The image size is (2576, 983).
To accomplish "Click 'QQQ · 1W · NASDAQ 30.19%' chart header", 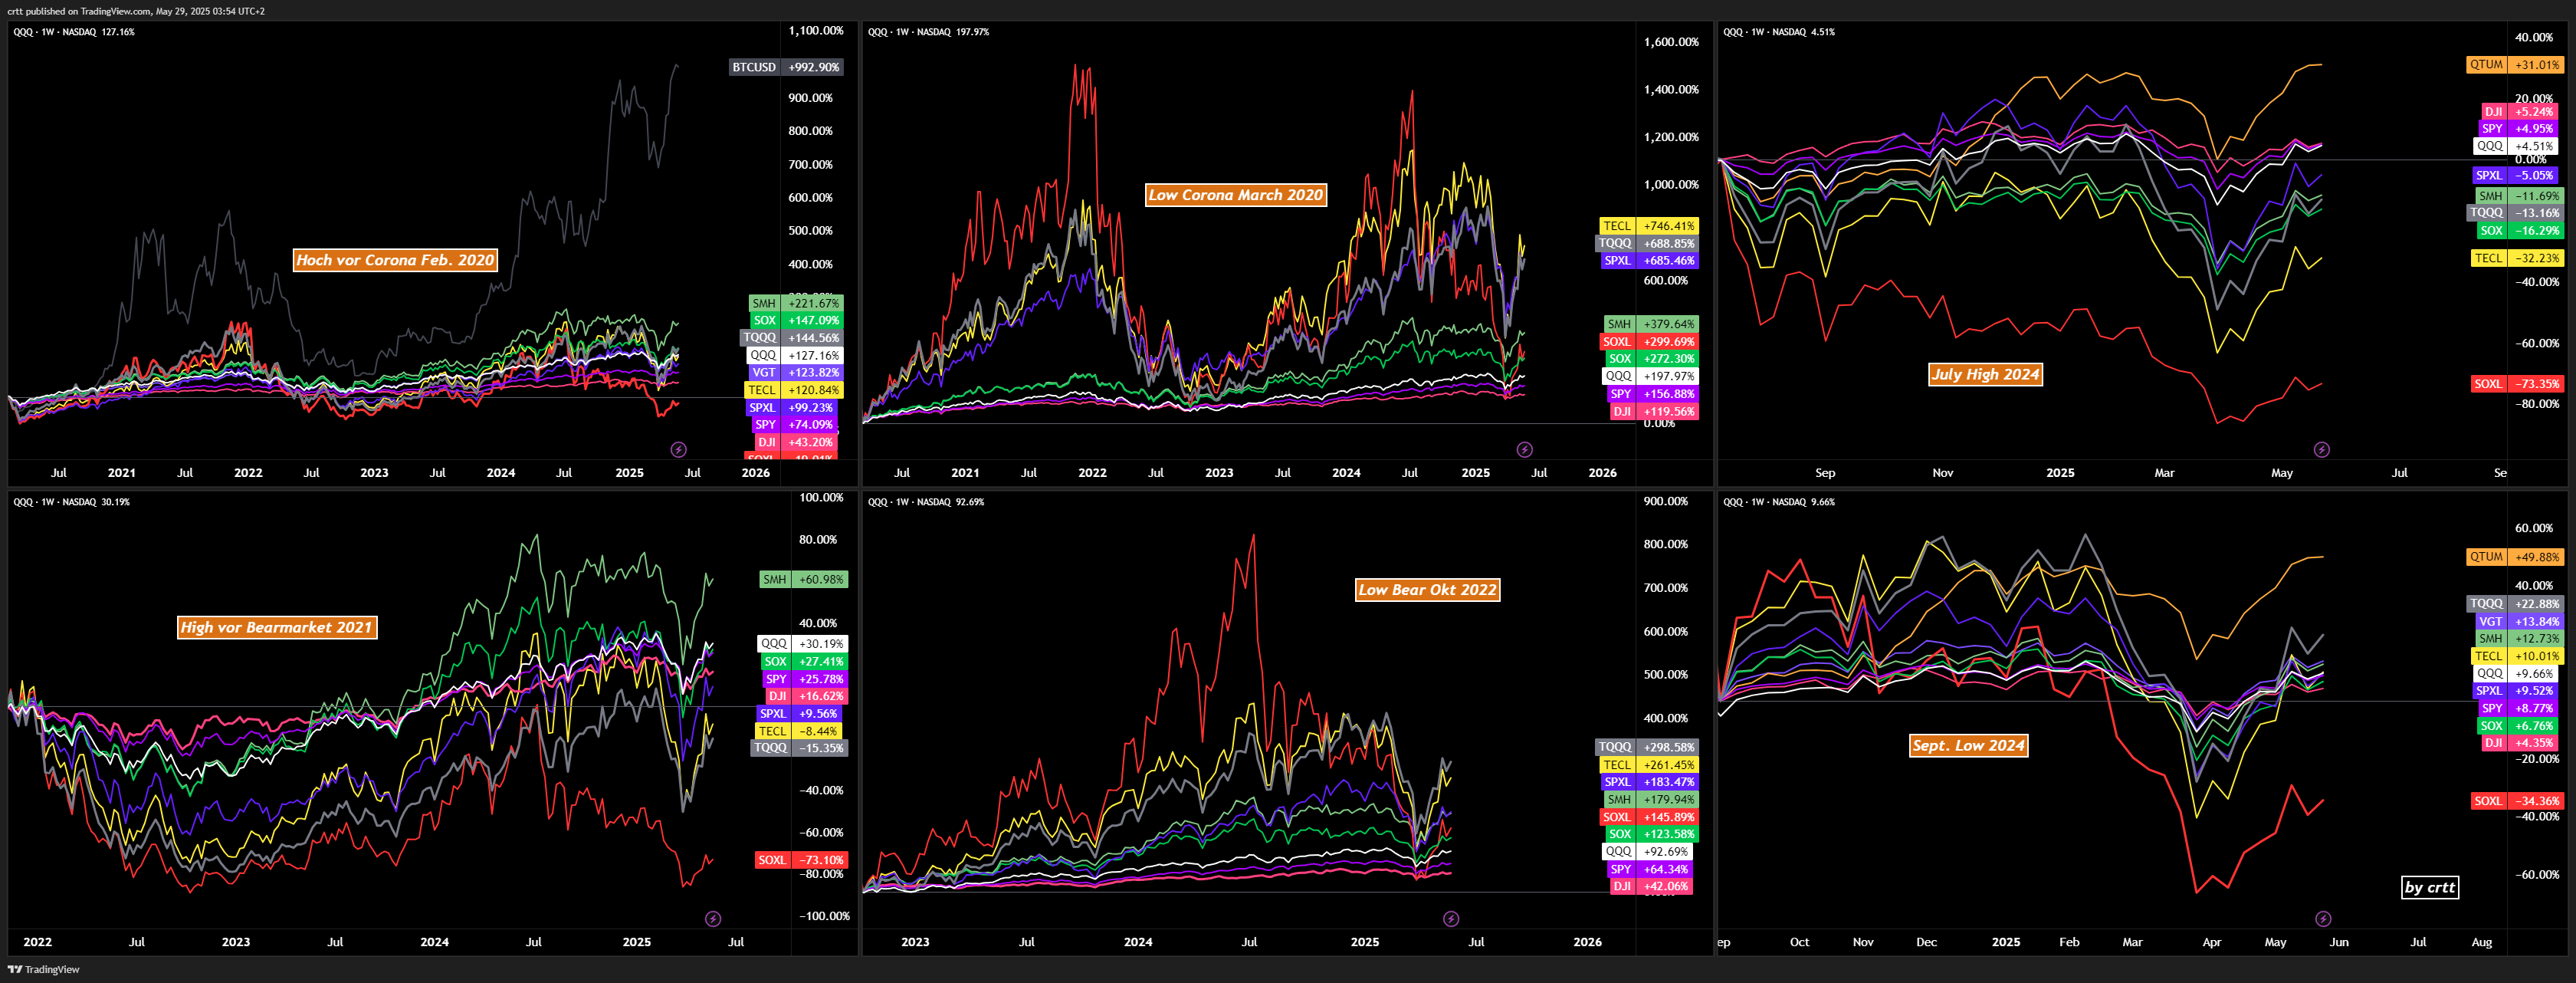I will (x=71, y=502).
